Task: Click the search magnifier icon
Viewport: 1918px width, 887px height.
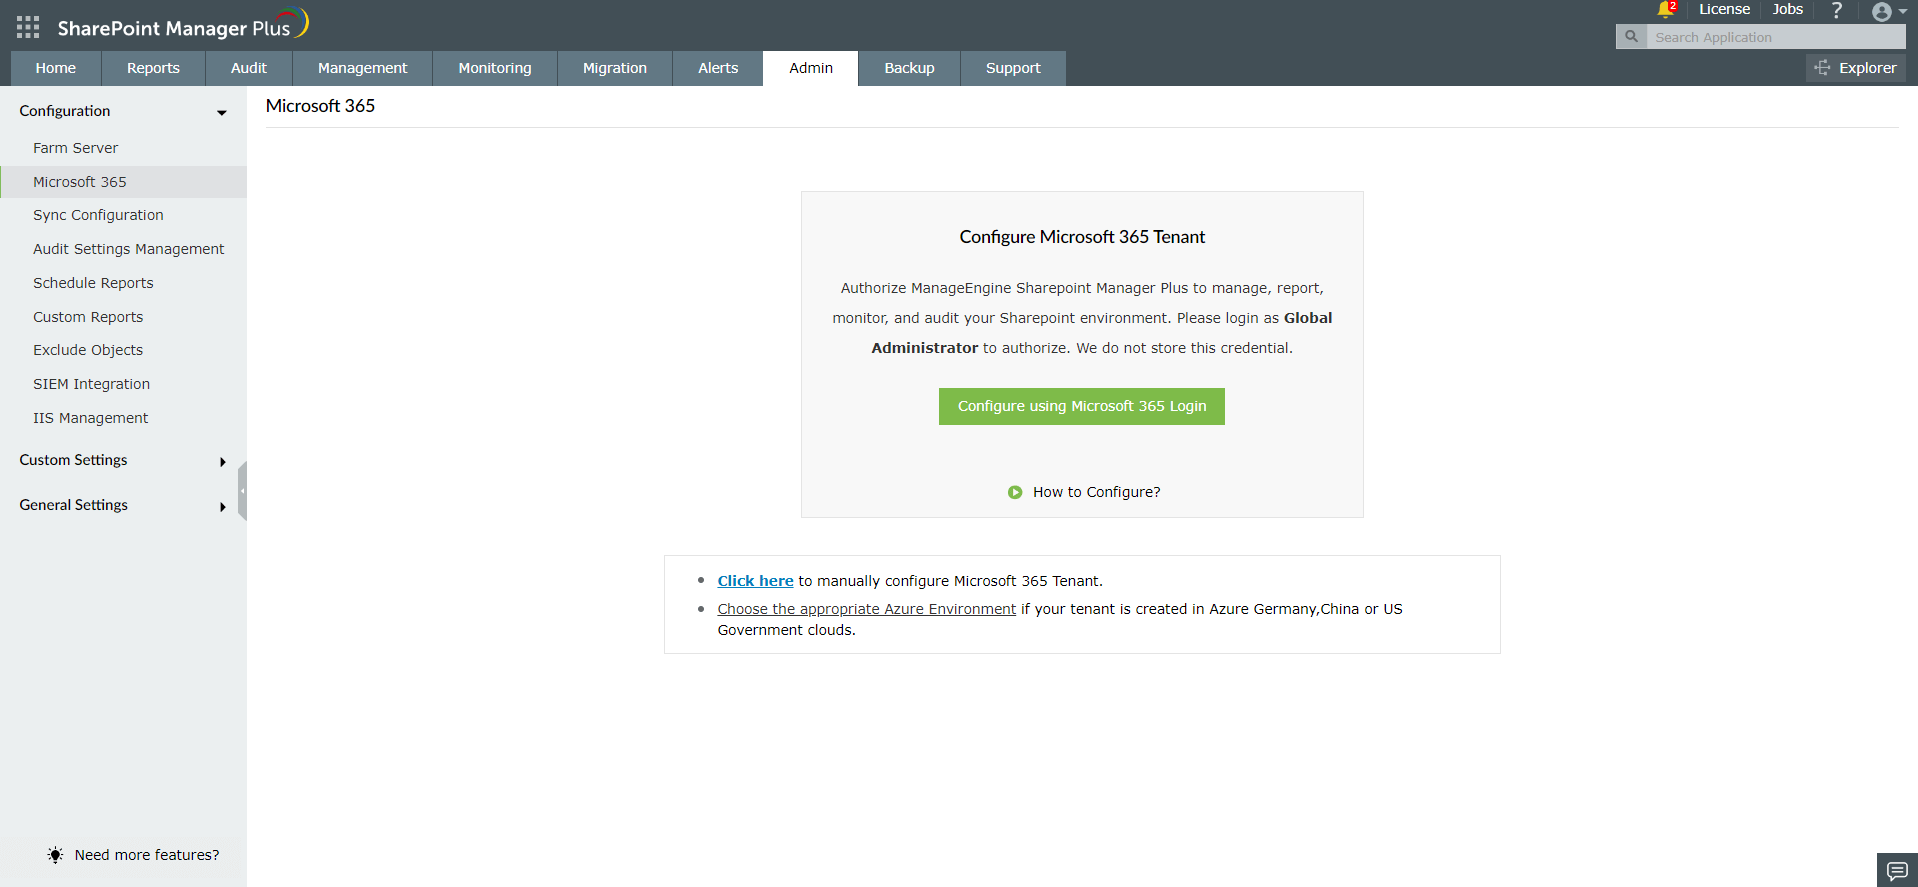Action: [1631, 37]
